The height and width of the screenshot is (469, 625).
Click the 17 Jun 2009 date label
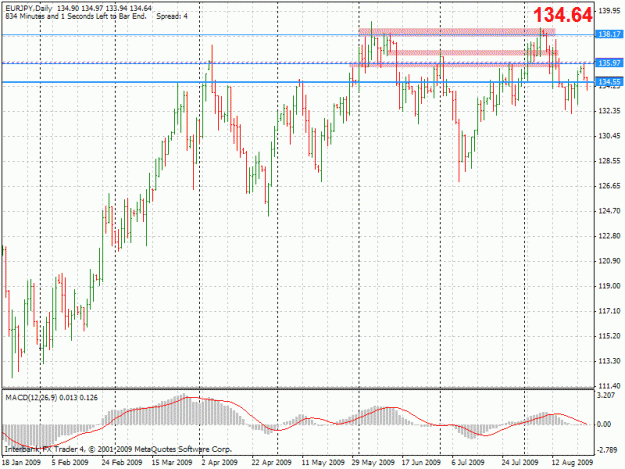coord(421,462)
